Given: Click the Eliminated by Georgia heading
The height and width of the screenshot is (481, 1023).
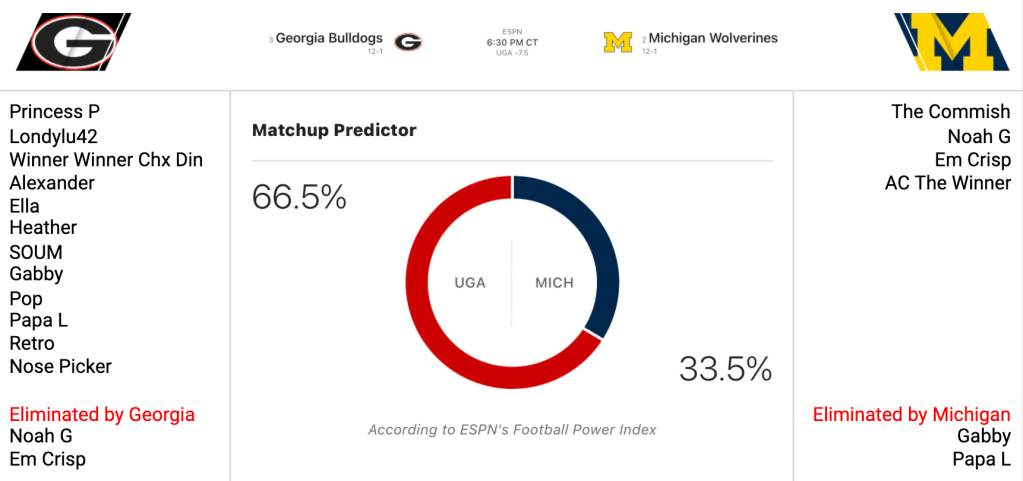Looking at the screenshot, I should click(102, 414).
